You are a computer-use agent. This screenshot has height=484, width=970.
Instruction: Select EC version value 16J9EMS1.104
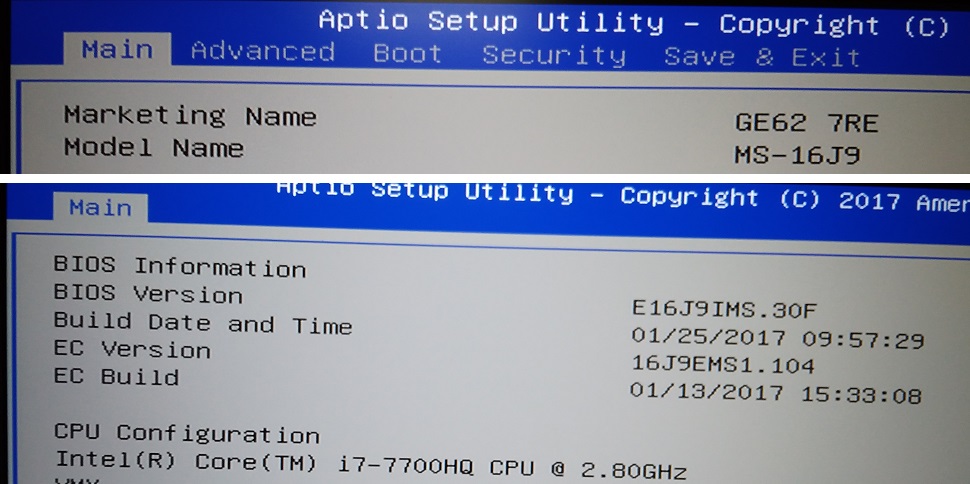pyautogui.click(x=723, y=364)
